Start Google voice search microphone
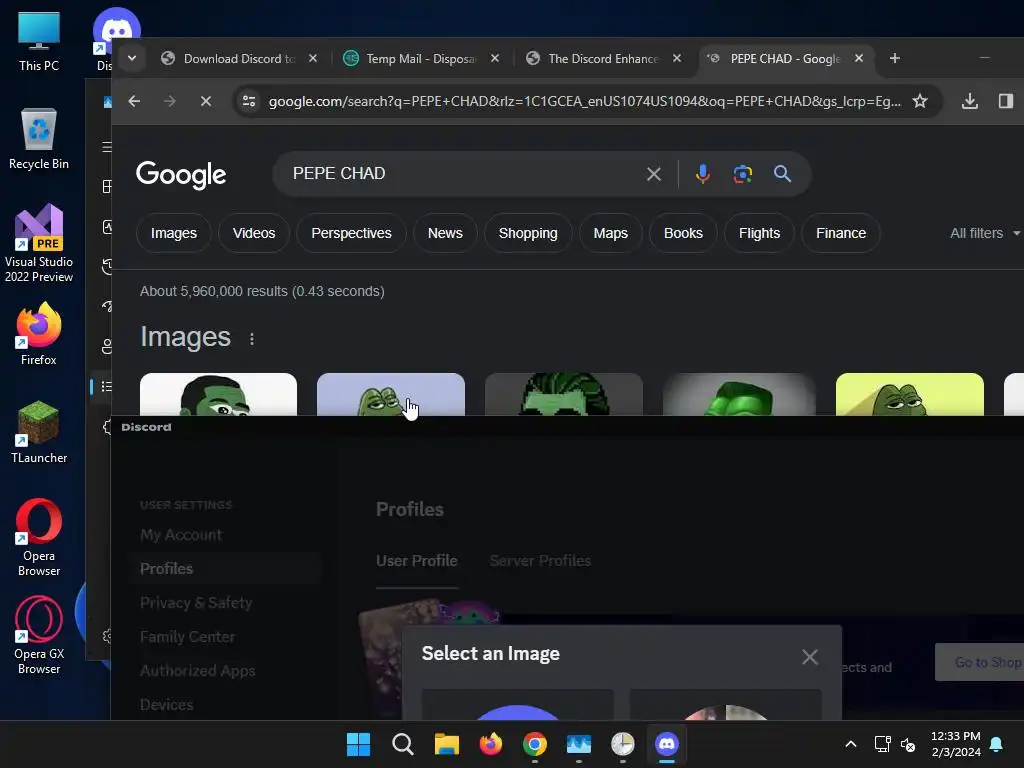 coord(703,174)
